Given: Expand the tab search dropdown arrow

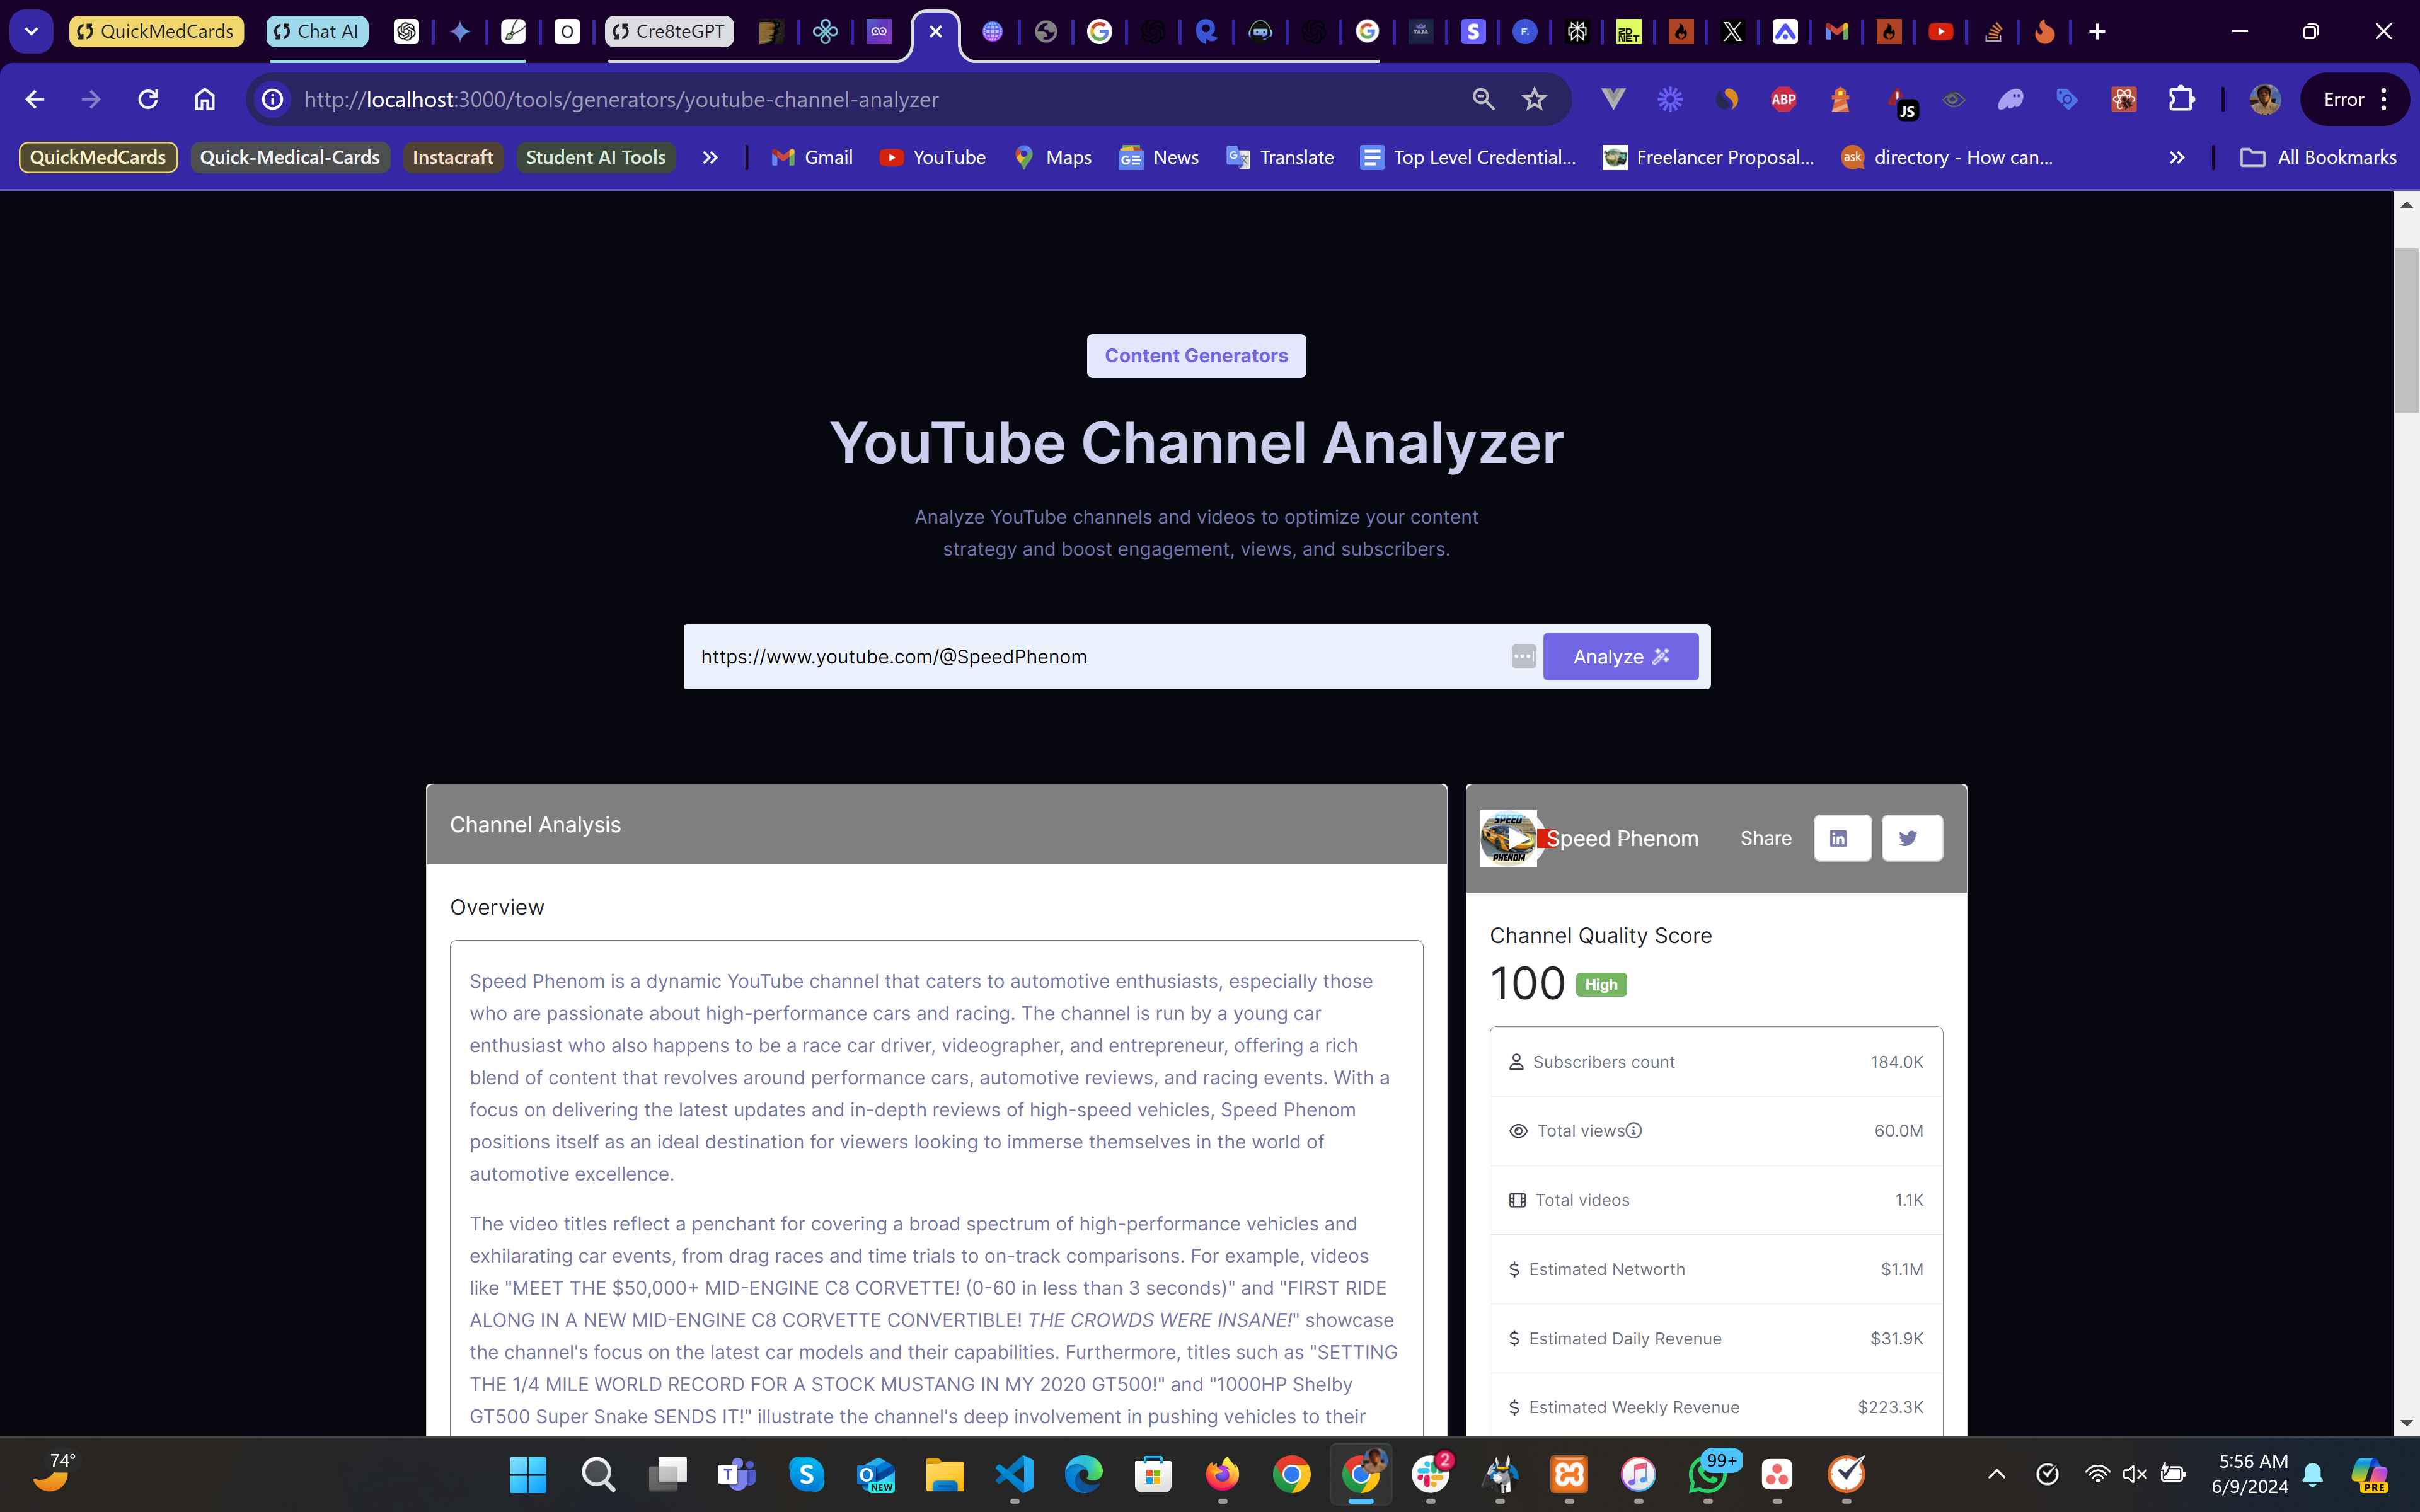Looking at the screenshot, I should pyautogui.click(x=31, y=31).
